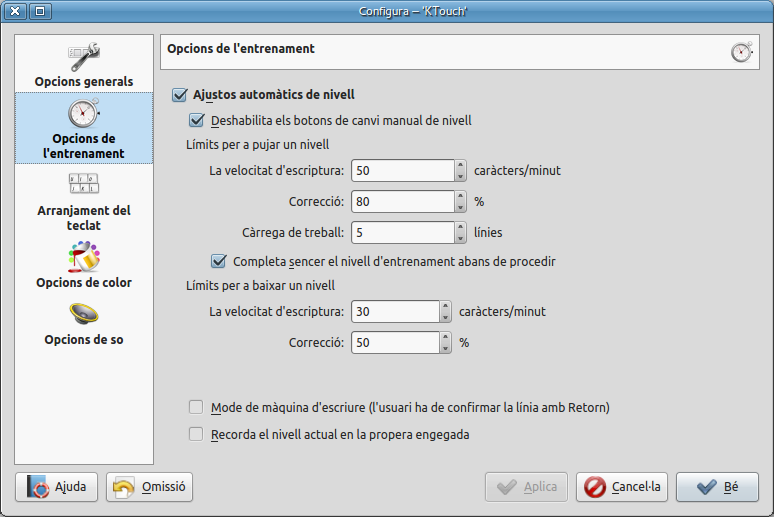This screenshot has width=774, height=517.
Task: Decrease the level-up Correcció percentage spinner
Action: pos(460,207)
